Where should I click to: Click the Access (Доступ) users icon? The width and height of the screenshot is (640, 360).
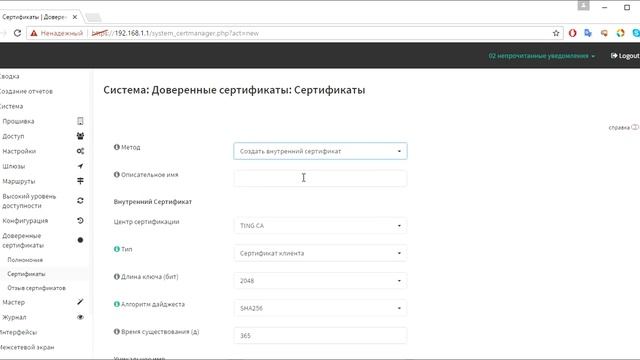click(80, 136)
